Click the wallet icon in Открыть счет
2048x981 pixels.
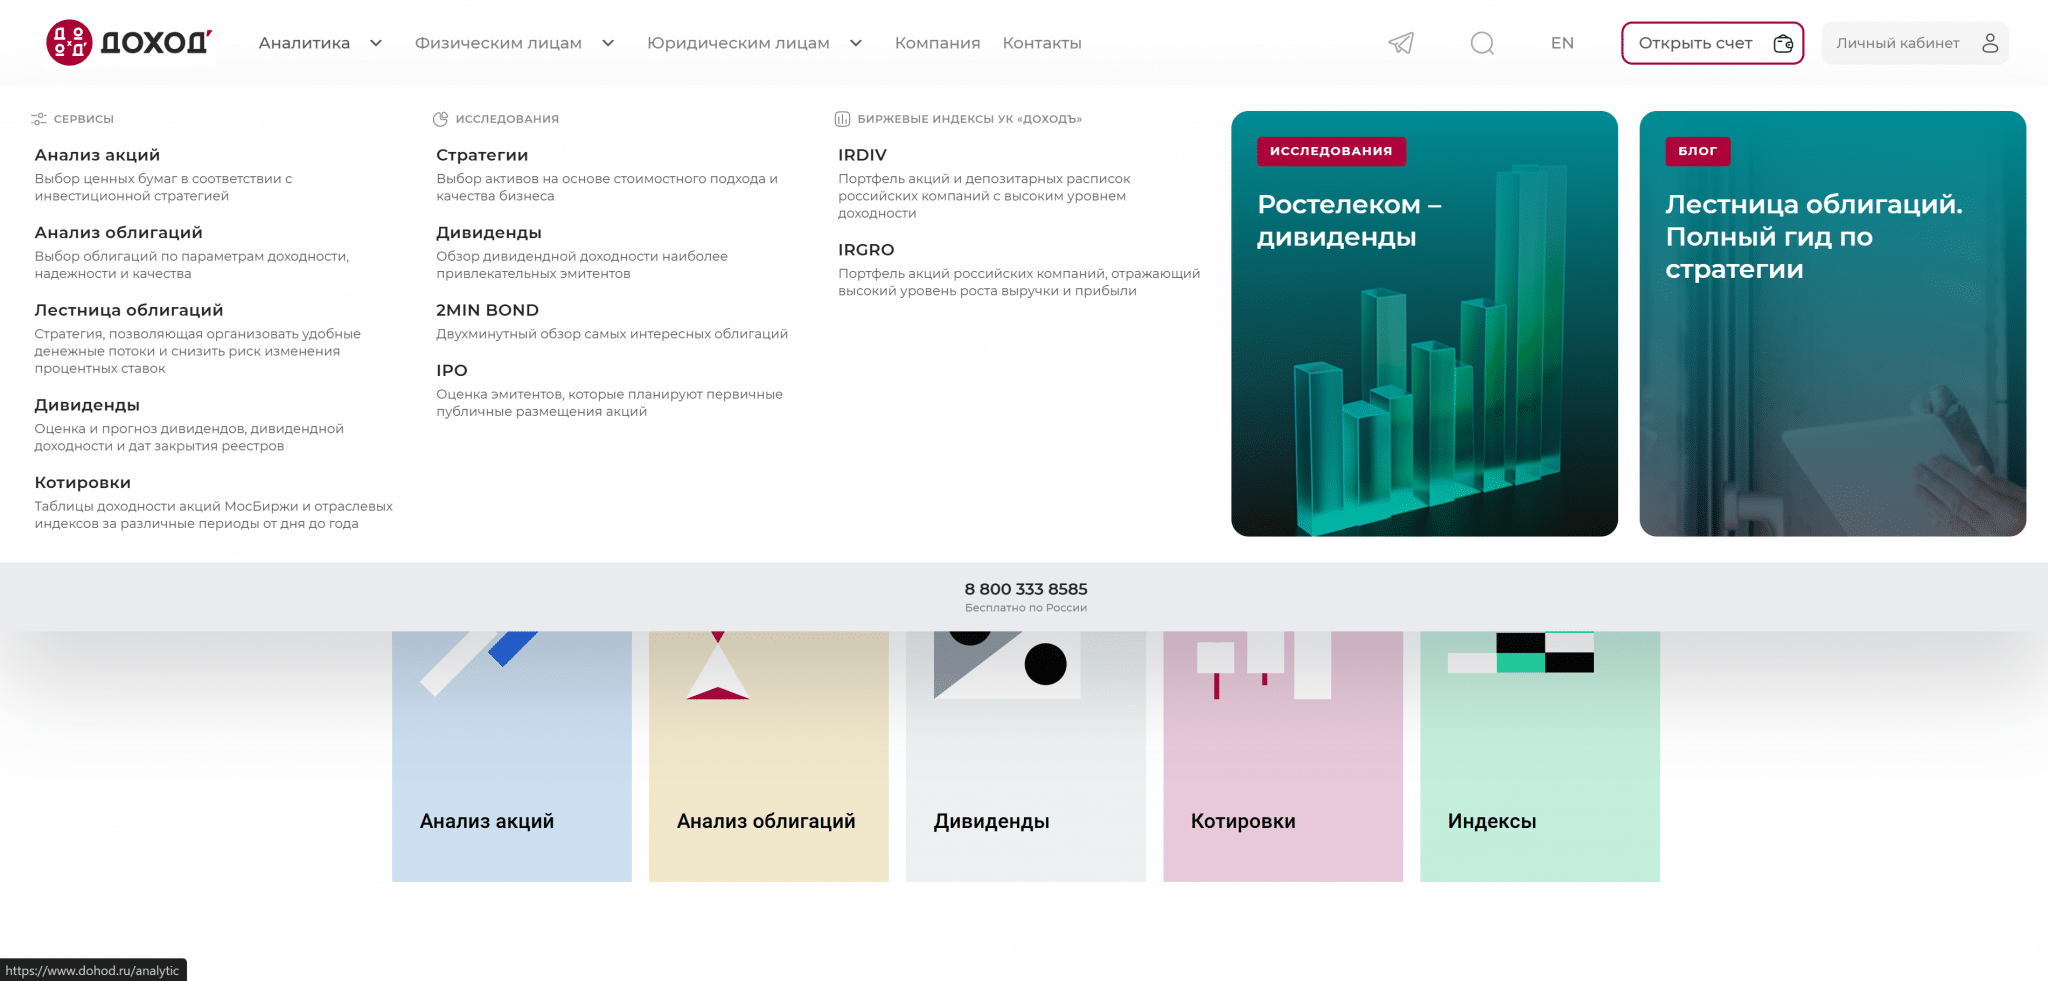coord(1783,43)
